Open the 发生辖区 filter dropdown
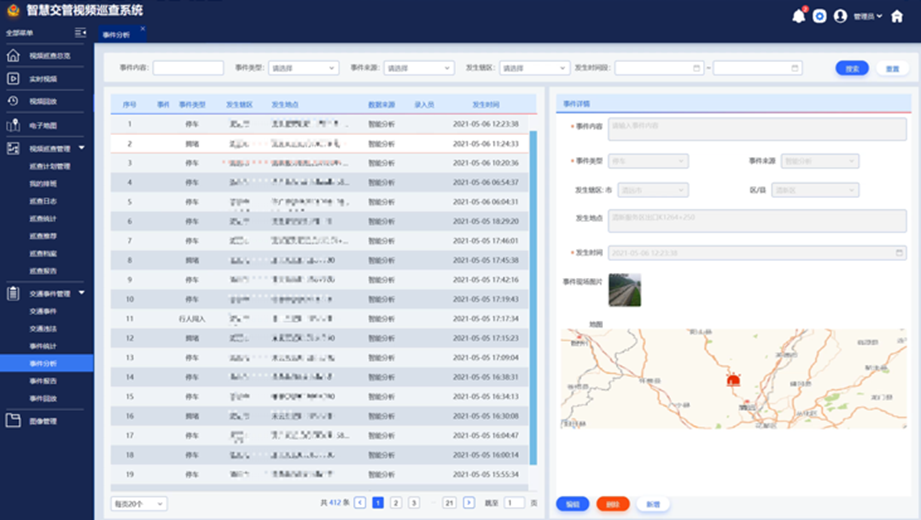 pos(535,68)
